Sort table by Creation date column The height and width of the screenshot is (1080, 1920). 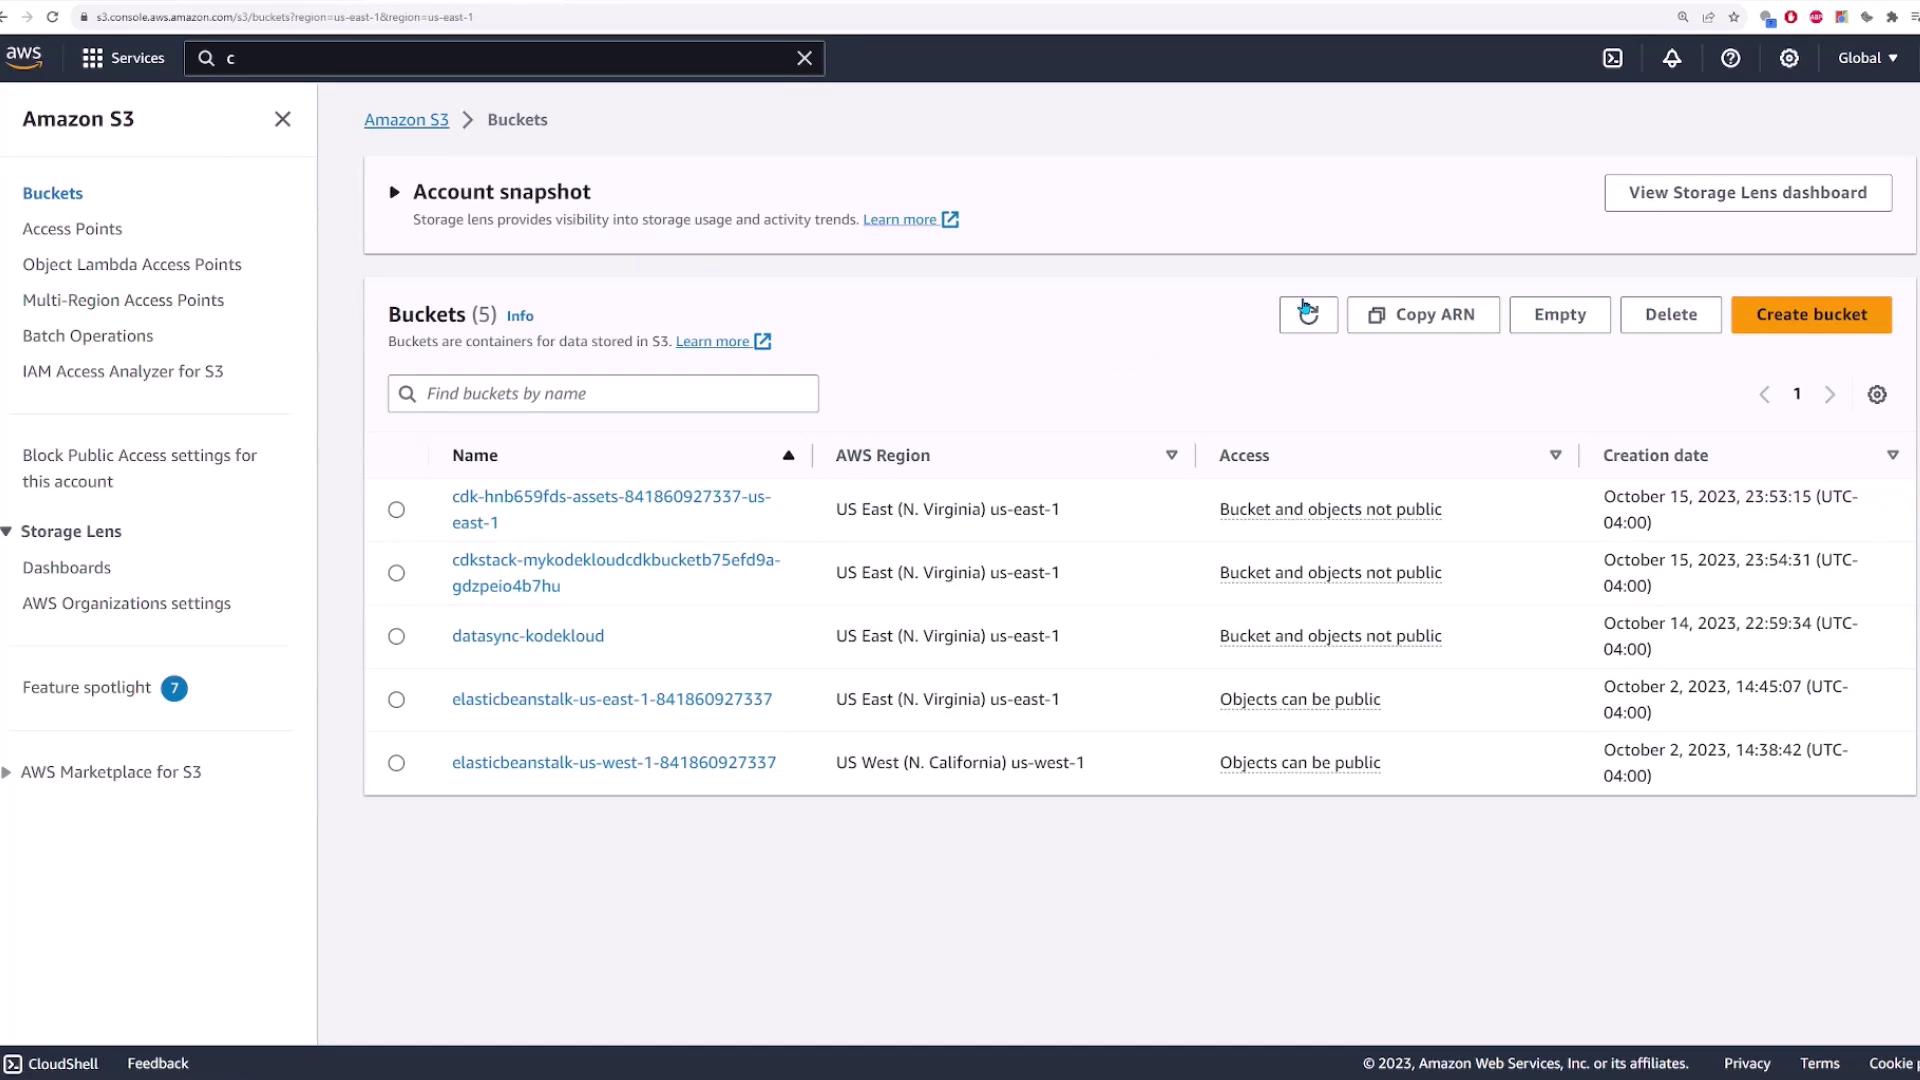point(1655,456)
